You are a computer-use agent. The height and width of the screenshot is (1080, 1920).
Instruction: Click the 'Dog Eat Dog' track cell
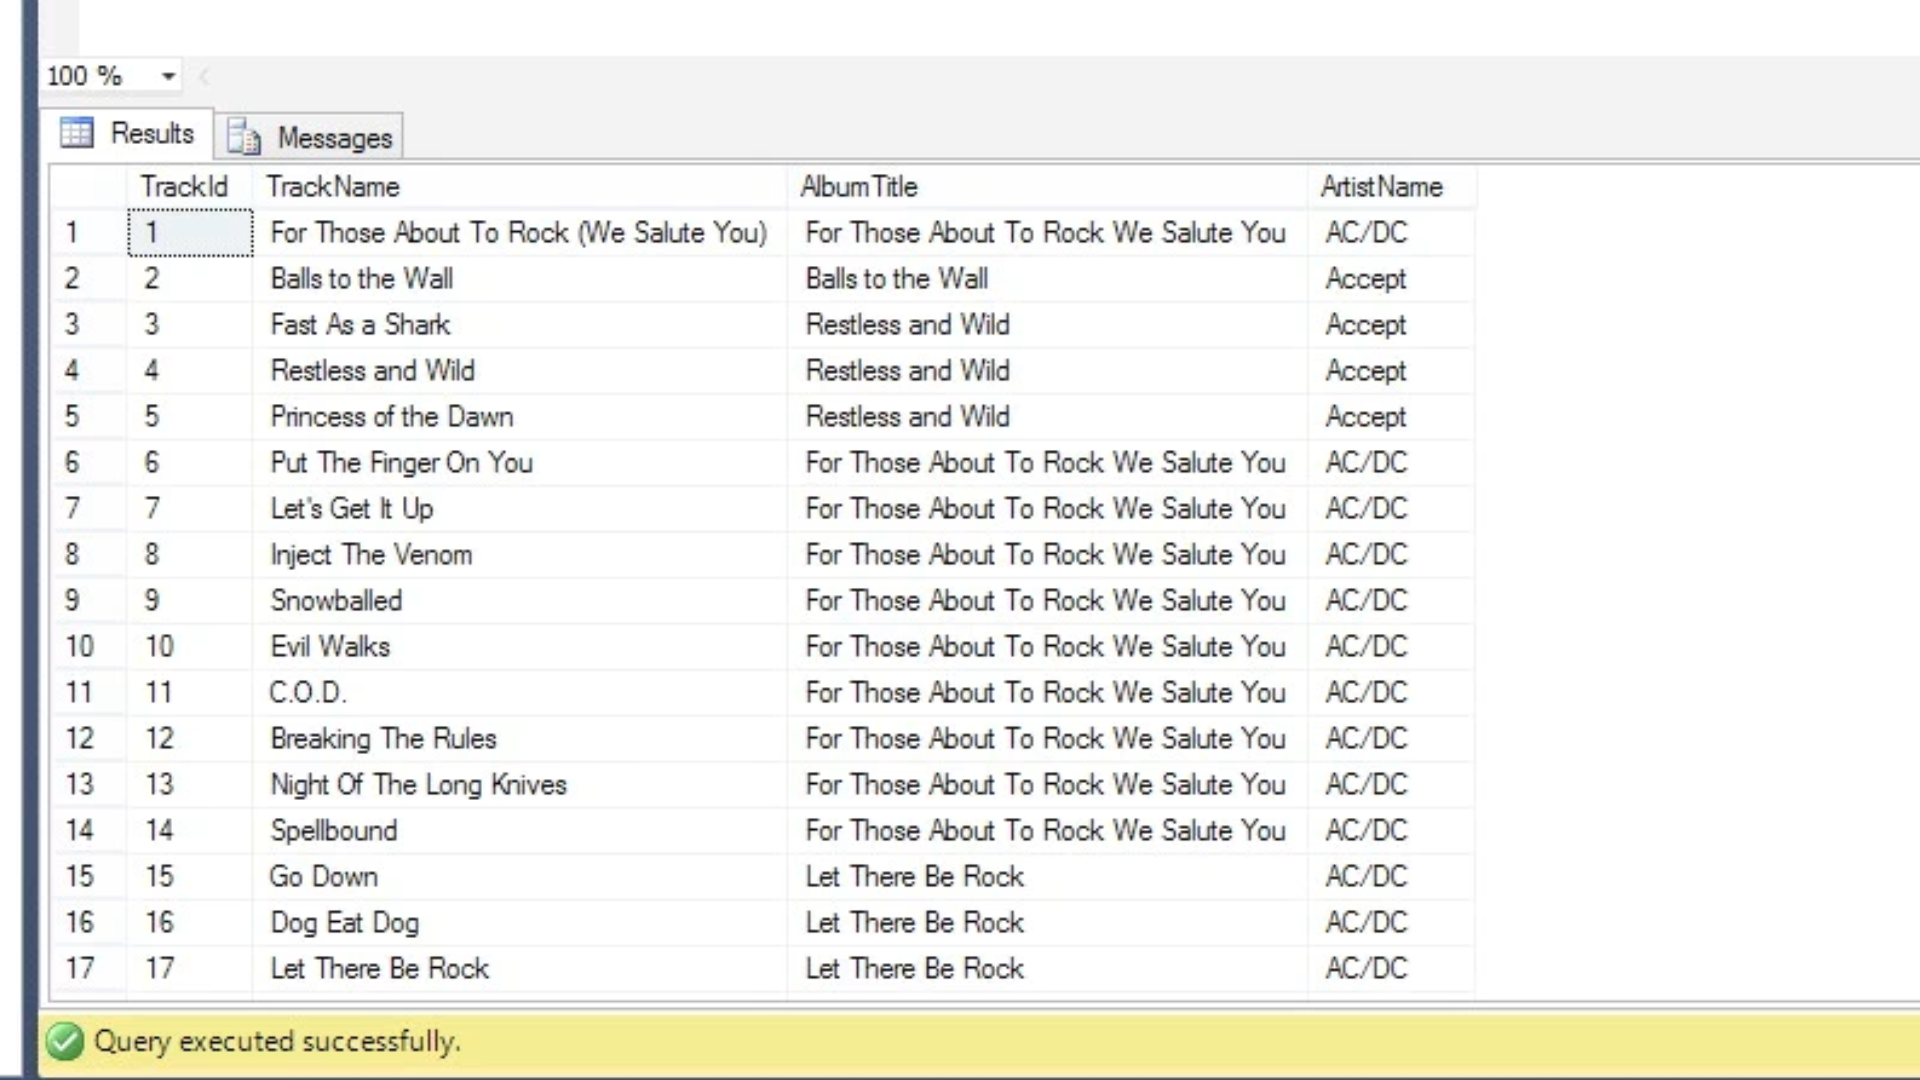pyautogui.click(x=344, y=923)
